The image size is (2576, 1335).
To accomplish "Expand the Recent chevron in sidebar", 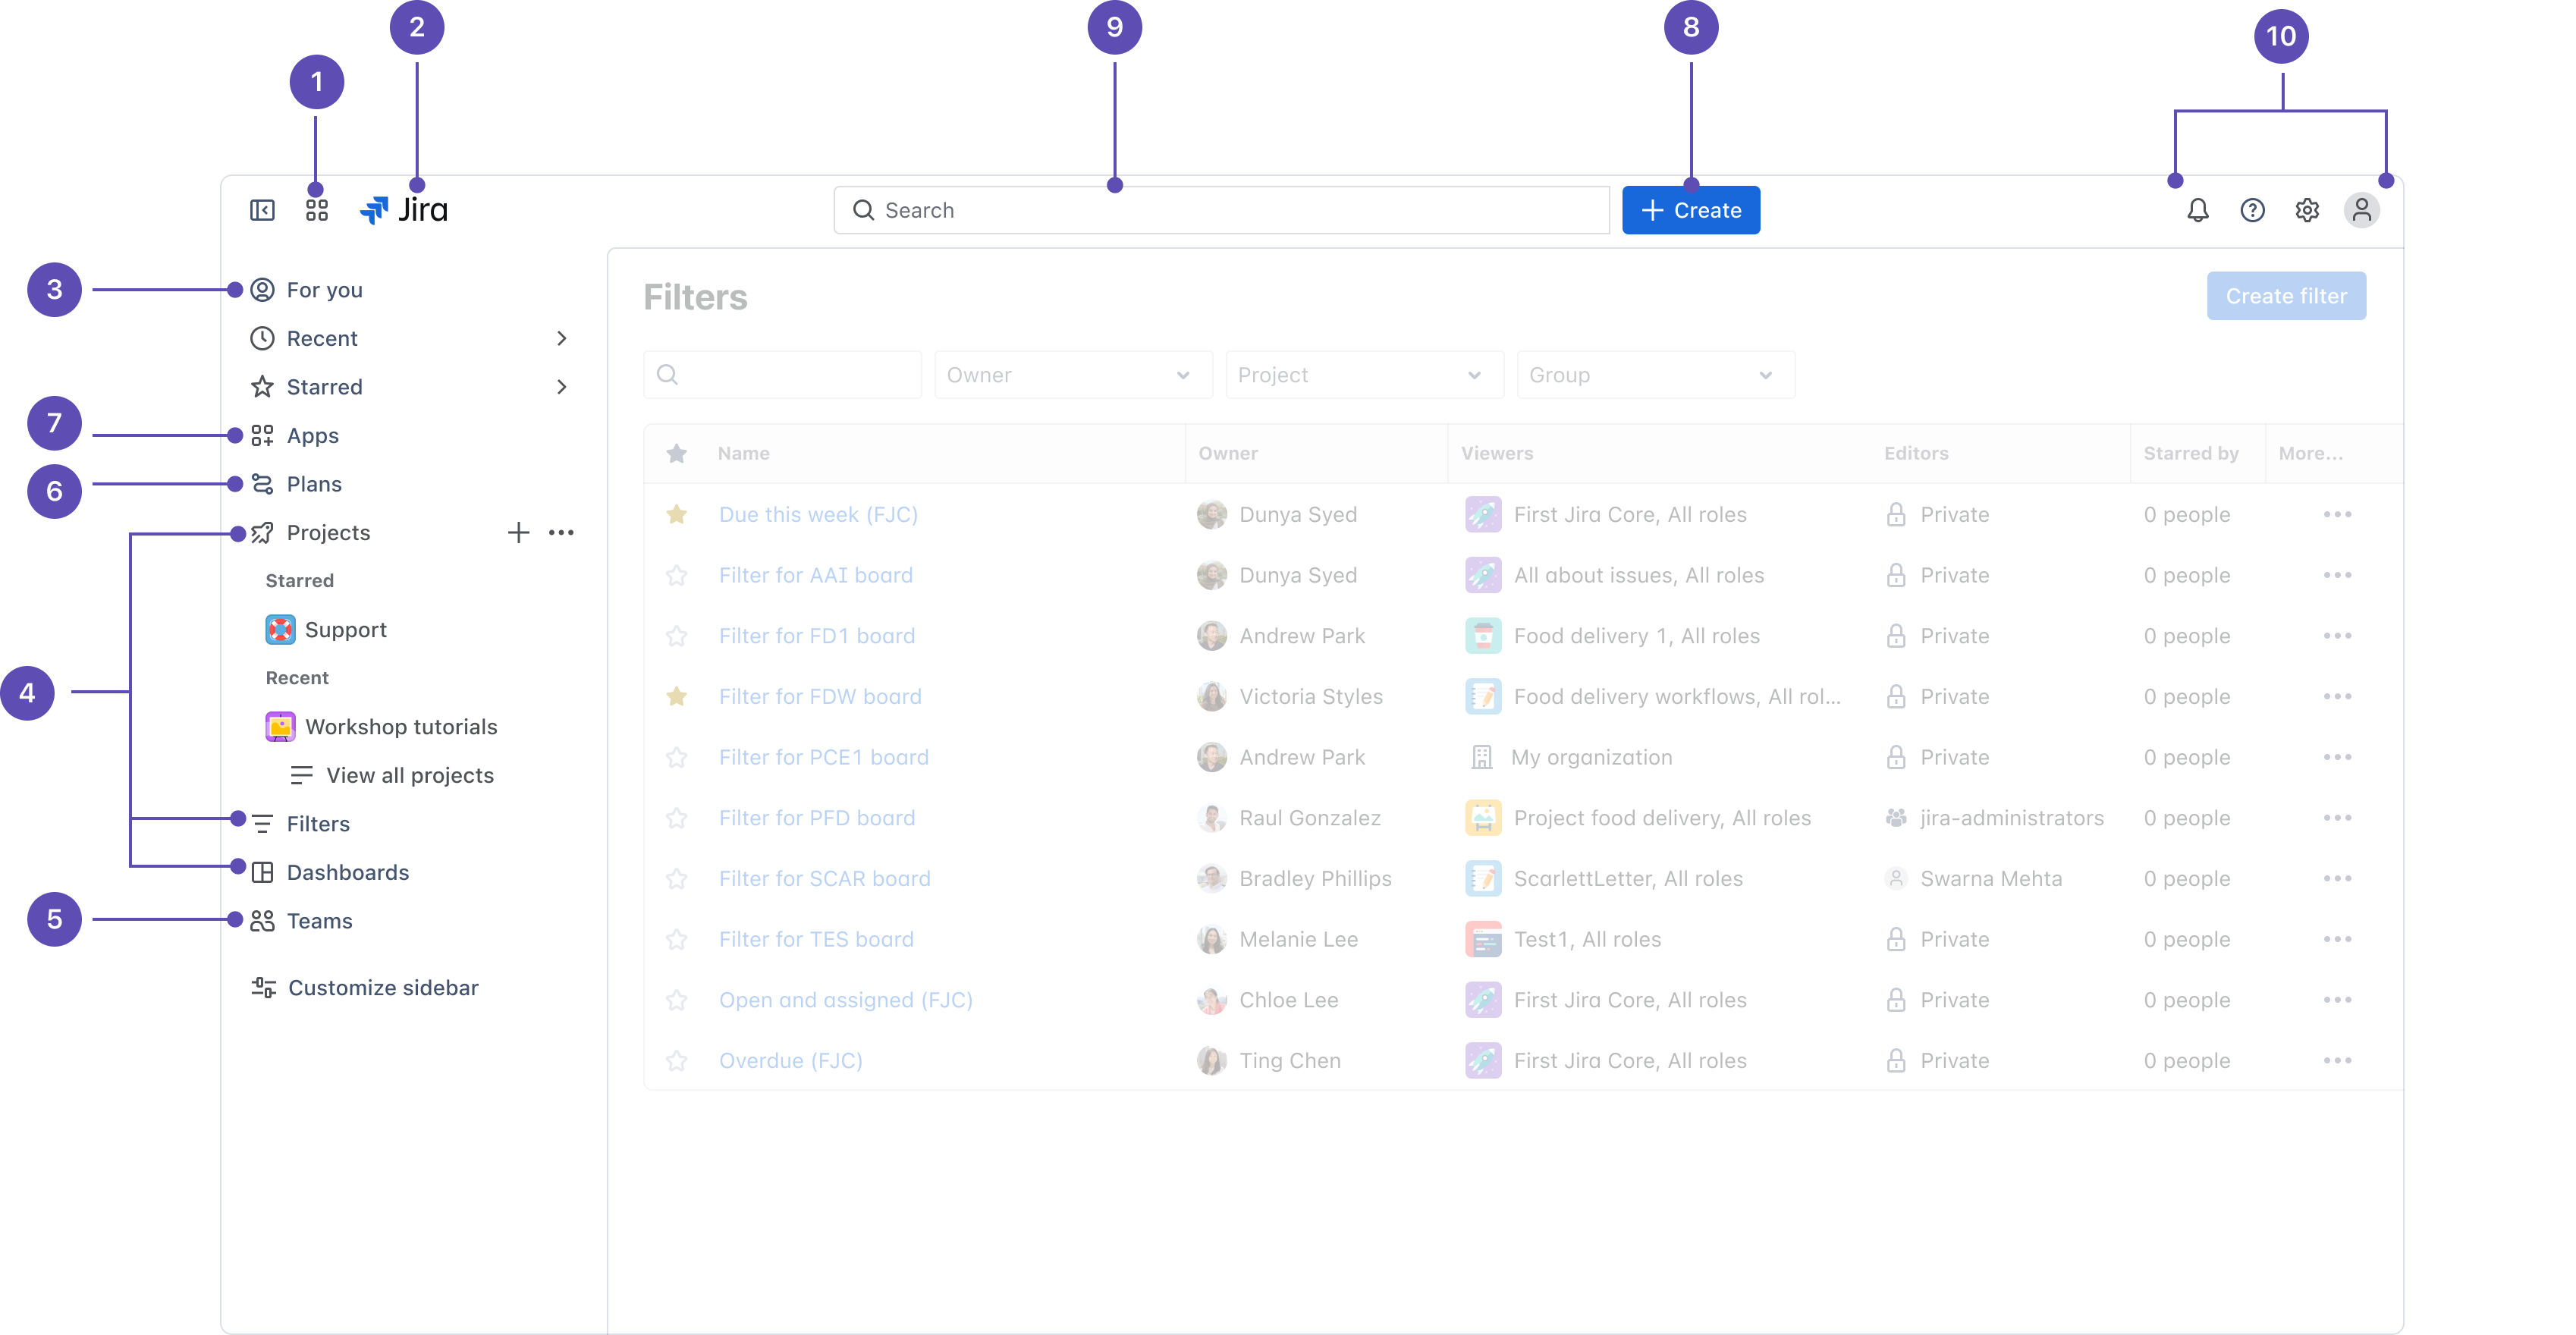I will (562, 339).
